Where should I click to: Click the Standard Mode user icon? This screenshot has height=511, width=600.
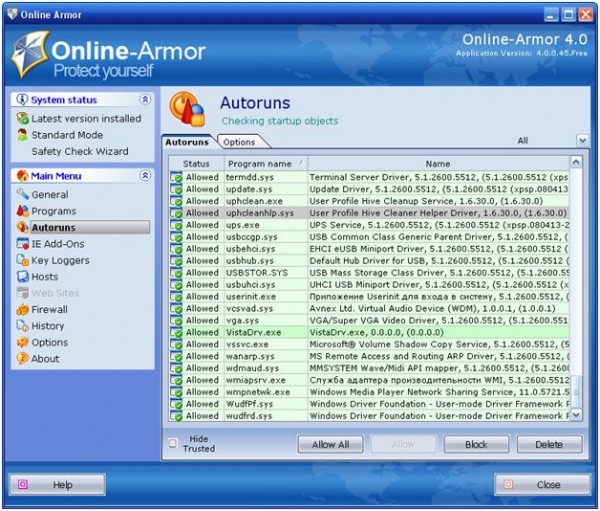coord(23,135)
